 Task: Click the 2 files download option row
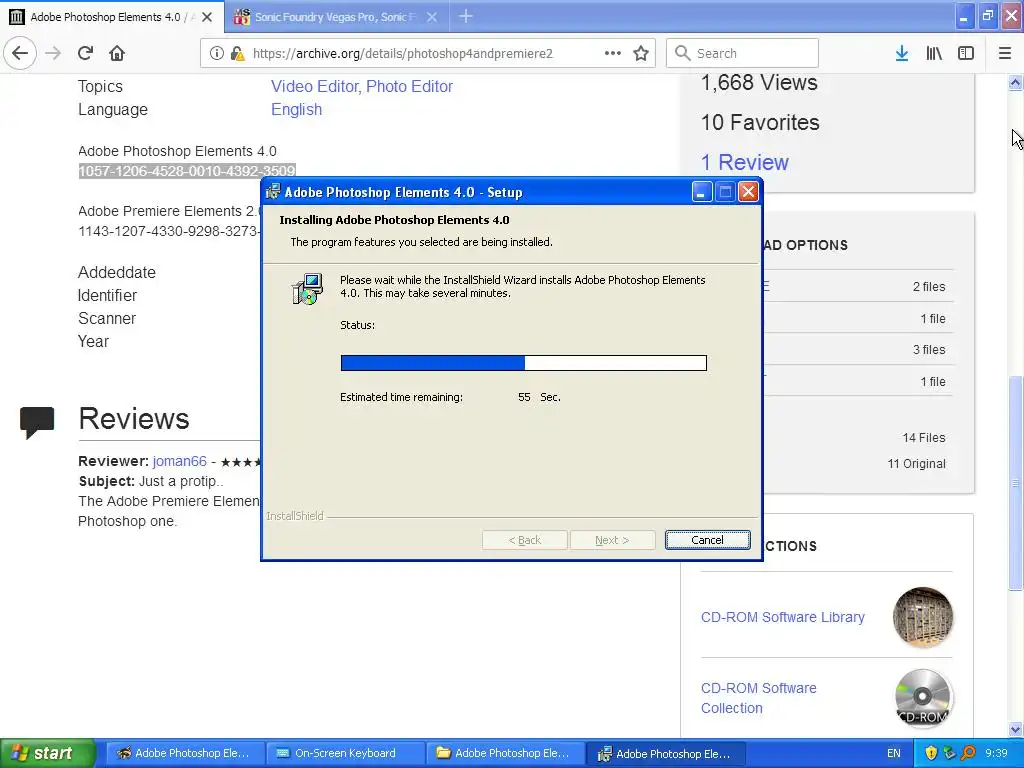coord(859,287)
